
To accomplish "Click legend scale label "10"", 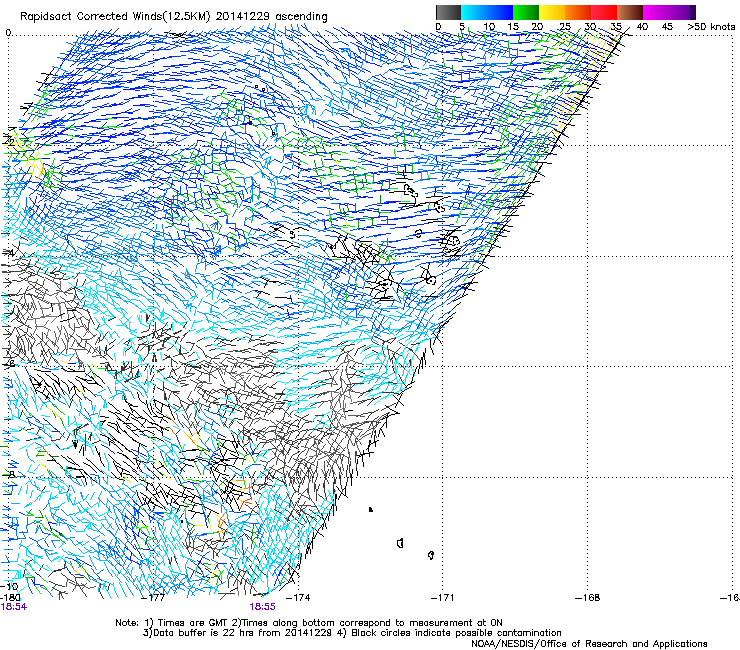I will click(489, 27).
